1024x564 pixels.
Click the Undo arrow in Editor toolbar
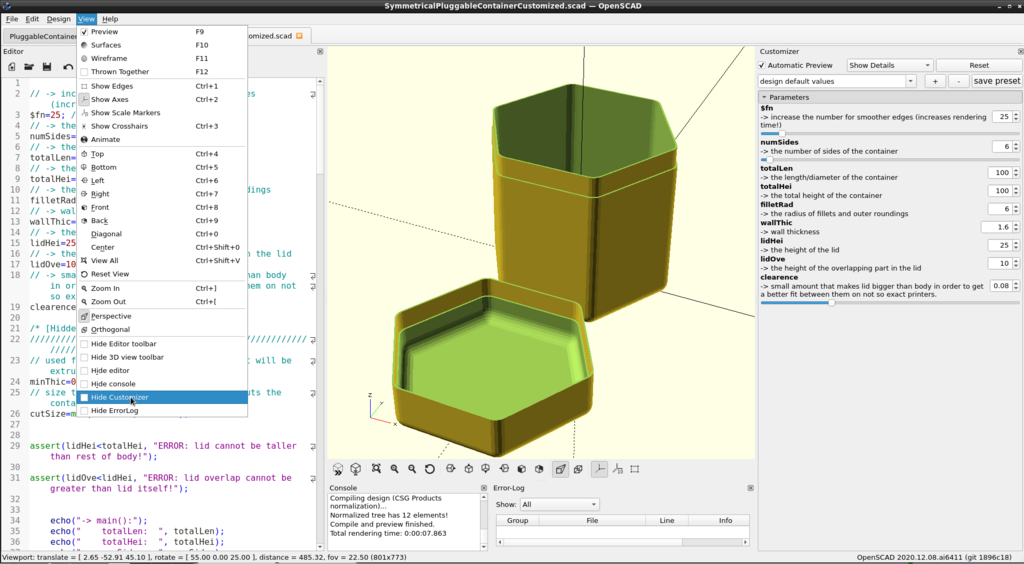[68, 67]
